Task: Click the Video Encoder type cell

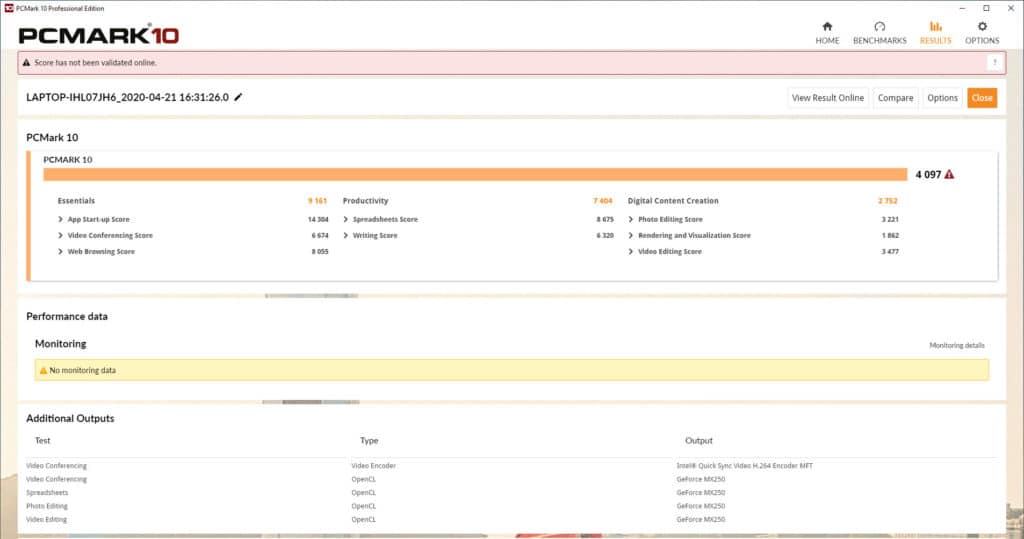Action: tap(374, 466)
